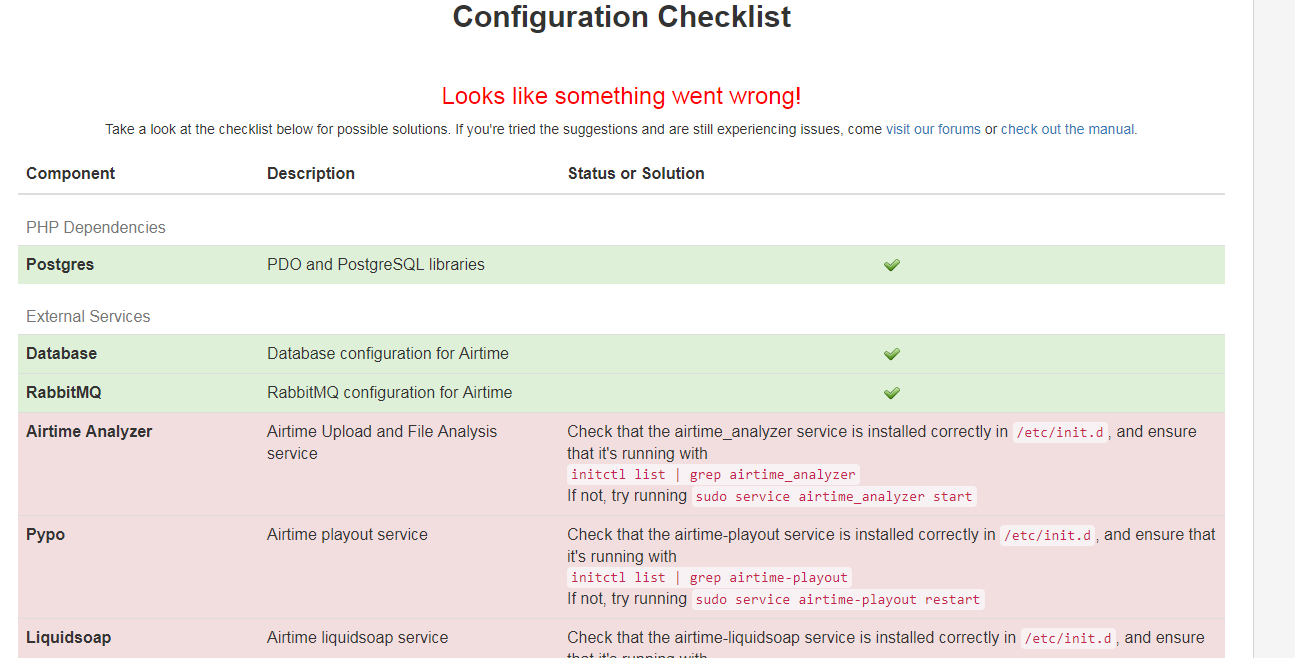Click 'sudo service airtime_analyzer start' code
The width and height of the screenshot is (1295, 658).
[x=833, y=497]
